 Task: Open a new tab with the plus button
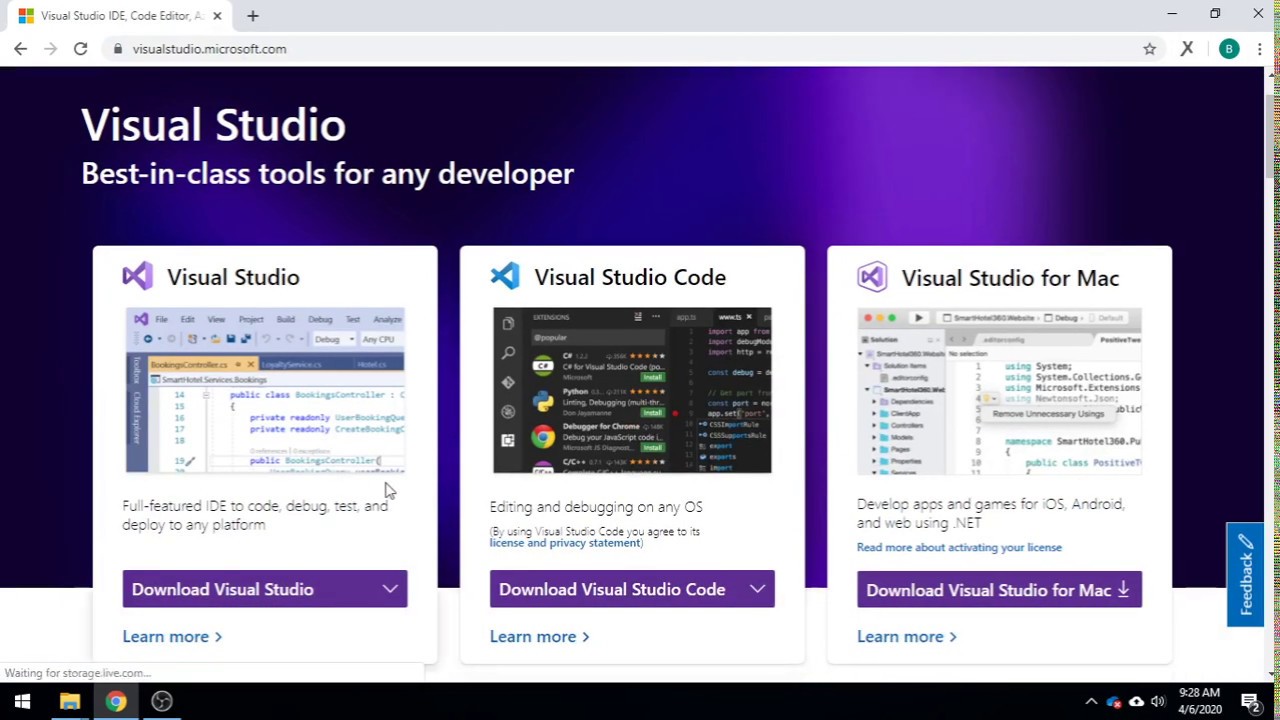point(253,16)
